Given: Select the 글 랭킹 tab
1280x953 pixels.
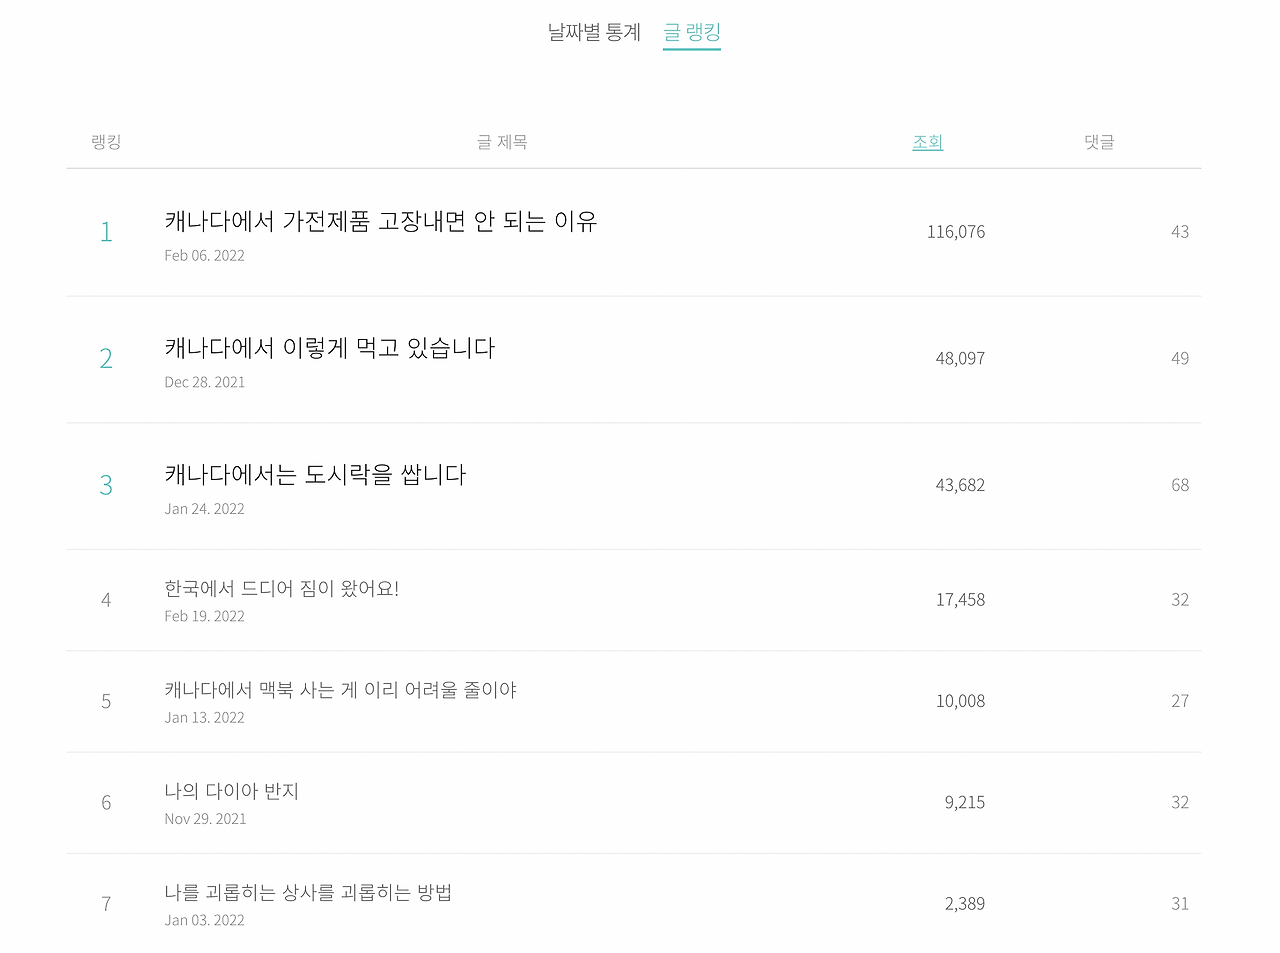Looking at the screenshot, I should (x=692, y=32).
